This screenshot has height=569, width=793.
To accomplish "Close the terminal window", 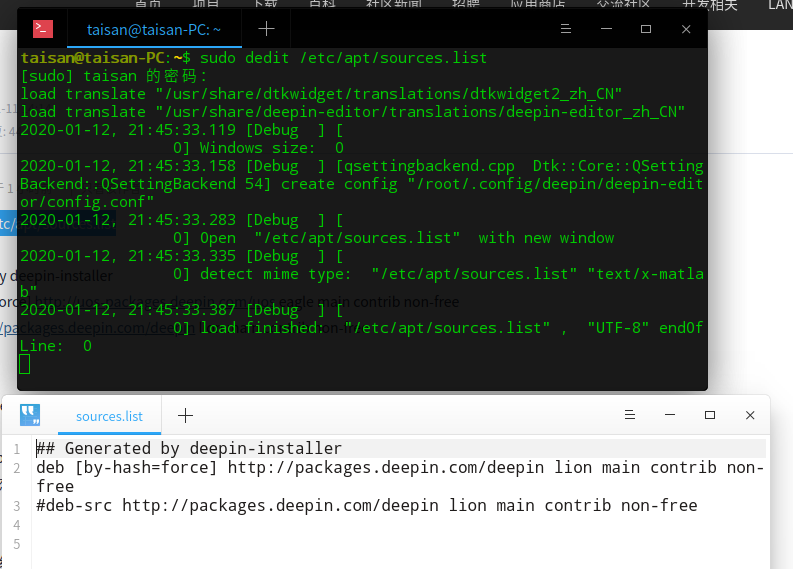I will tap(686, 29).
